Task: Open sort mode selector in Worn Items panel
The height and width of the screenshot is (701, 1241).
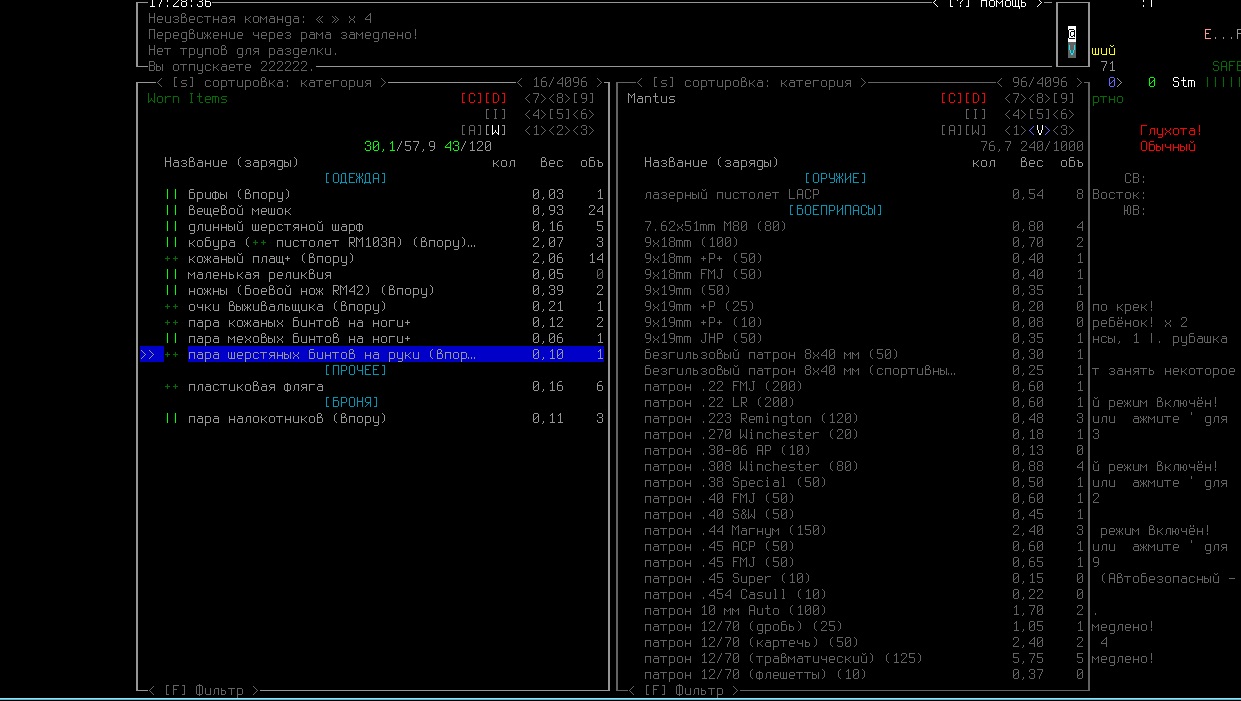Action: (272, 83)
